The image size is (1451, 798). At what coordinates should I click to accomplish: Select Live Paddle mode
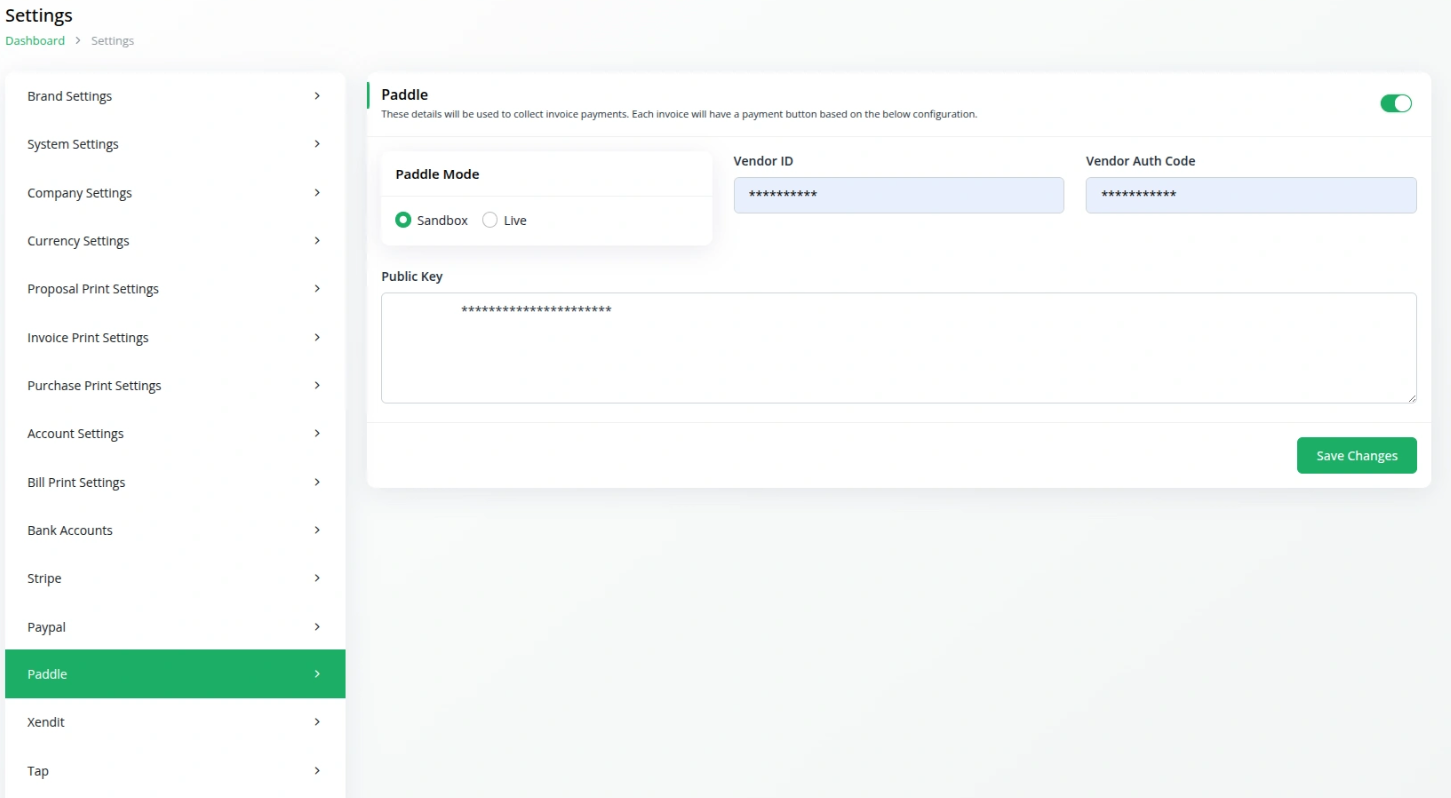tap(490, 220)
